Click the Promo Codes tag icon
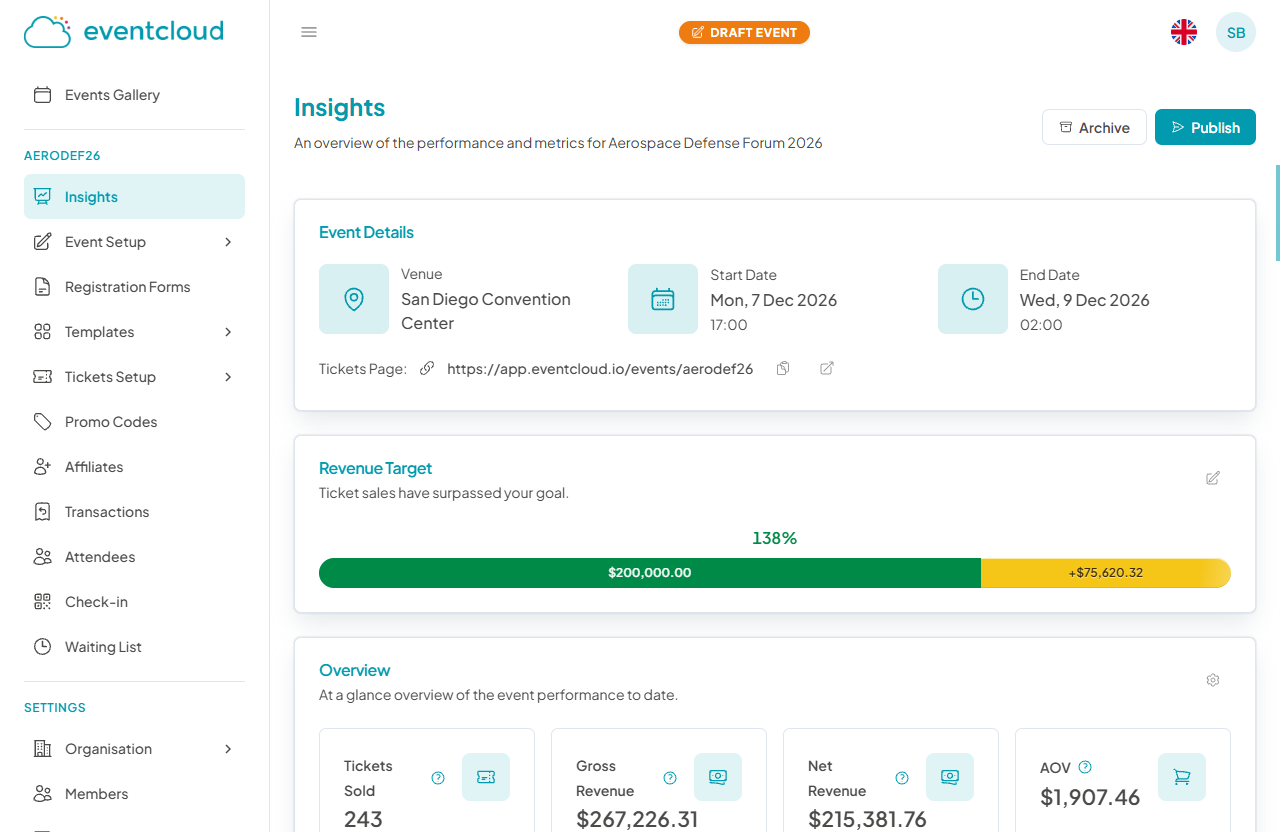Image resolution: width=1280 pixels, height=832 pixels. [42, 422]
